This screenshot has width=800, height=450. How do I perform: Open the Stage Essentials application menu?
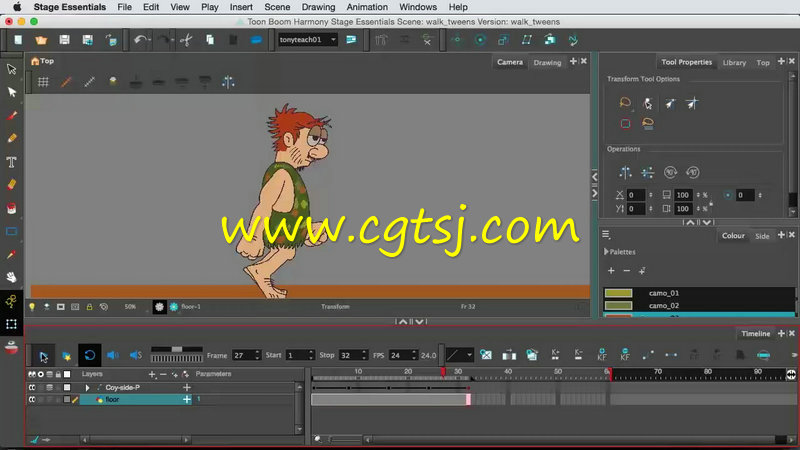70,7
